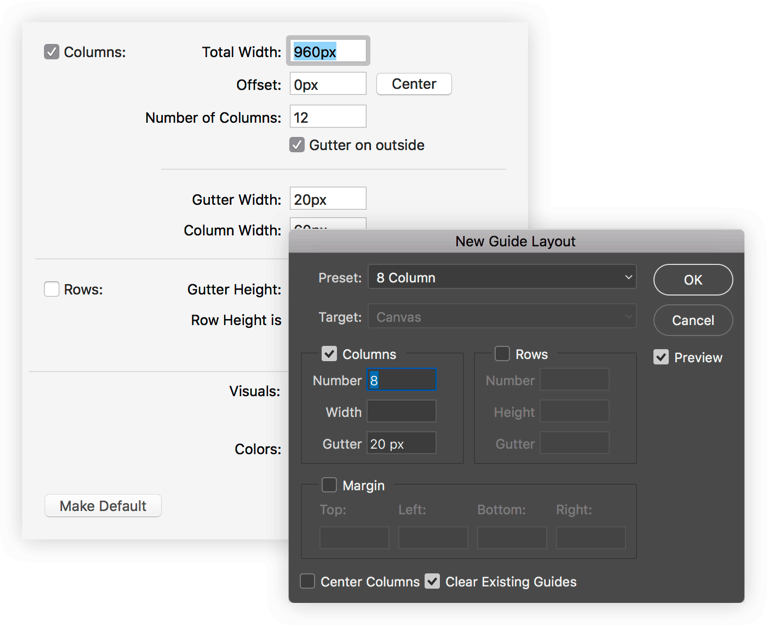767x625 pixels.
Task: Enable the Margin checkbox
Action: point(329,485)
